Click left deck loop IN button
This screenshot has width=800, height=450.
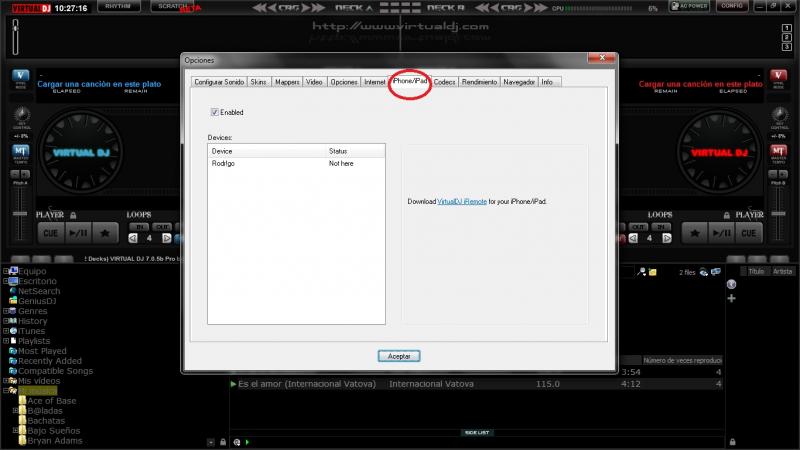[139, 227]
